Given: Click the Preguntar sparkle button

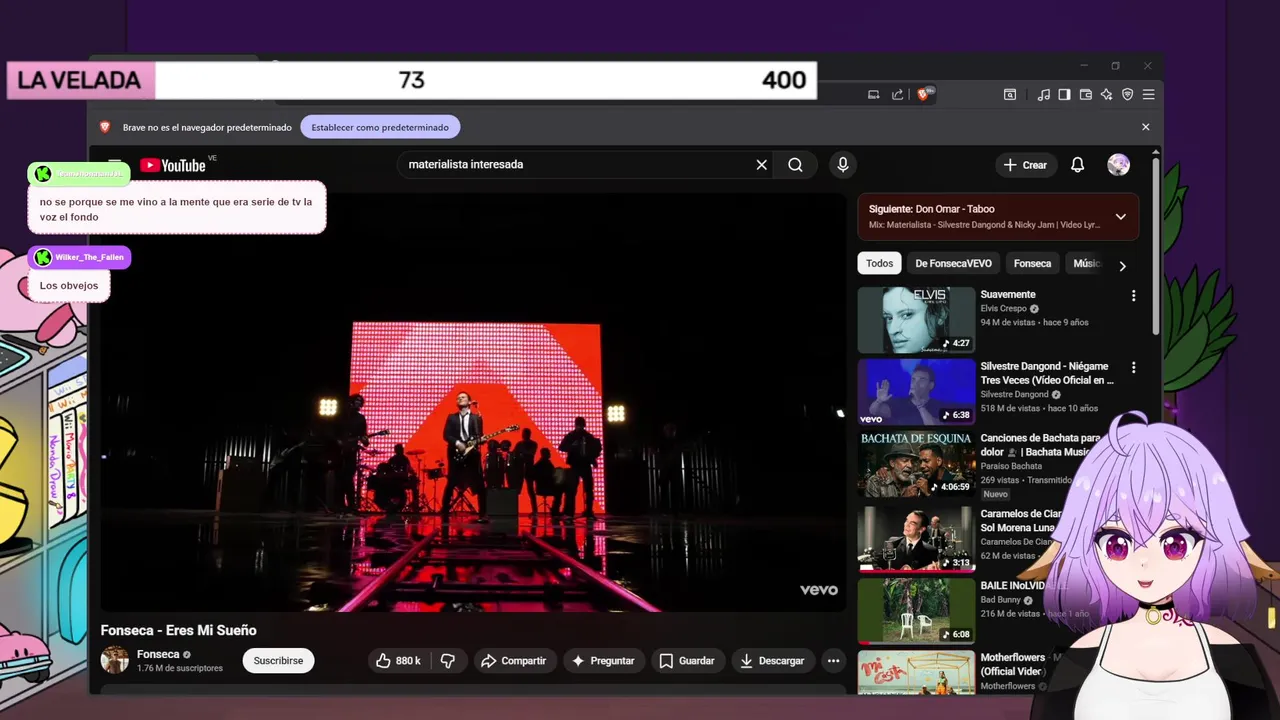Looking at the screenshot, I should 603,661.
